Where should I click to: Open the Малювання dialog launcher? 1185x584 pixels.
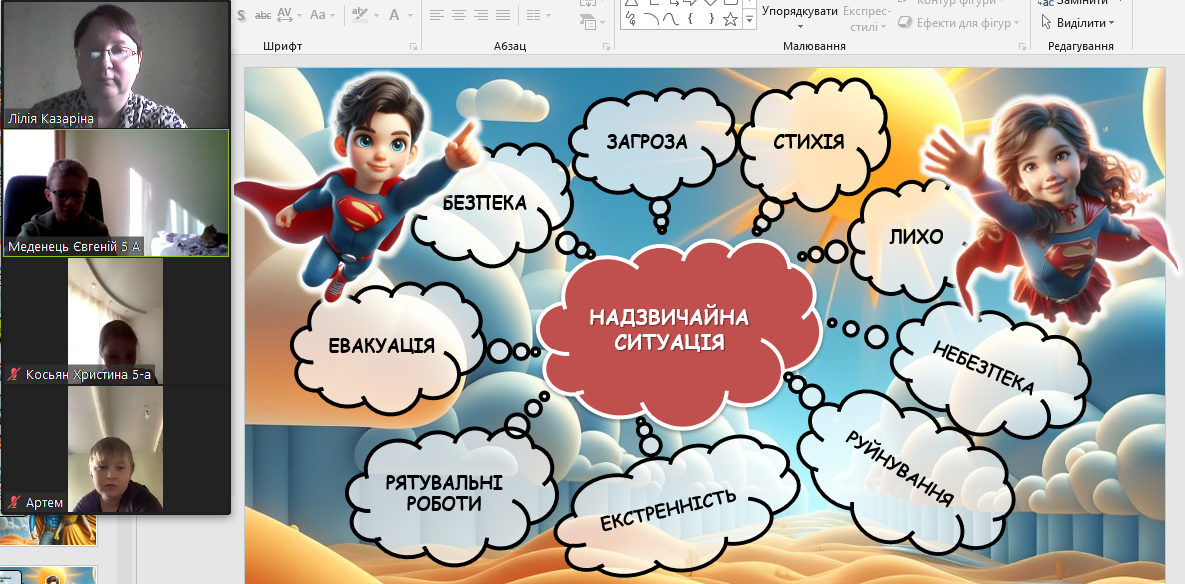coord(1022,47)
